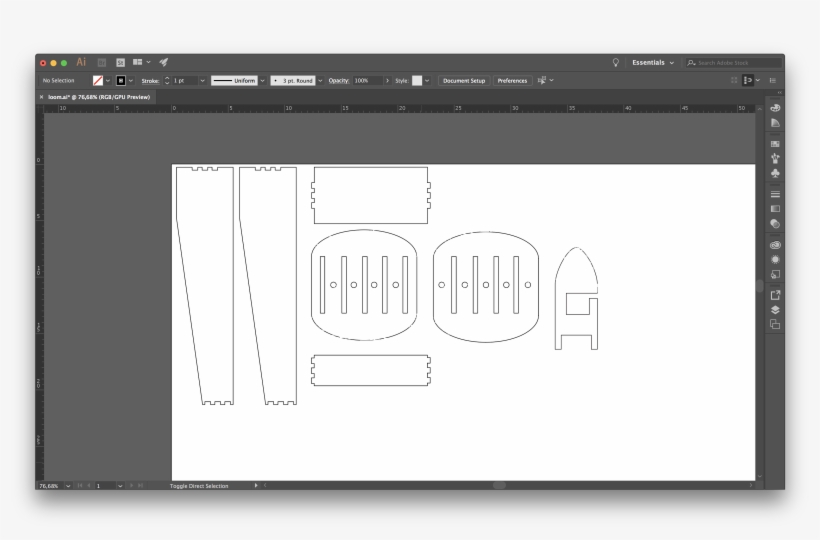Click the Opacity 100% input field
The image size is (820, 540).
[x=368, y=81]
